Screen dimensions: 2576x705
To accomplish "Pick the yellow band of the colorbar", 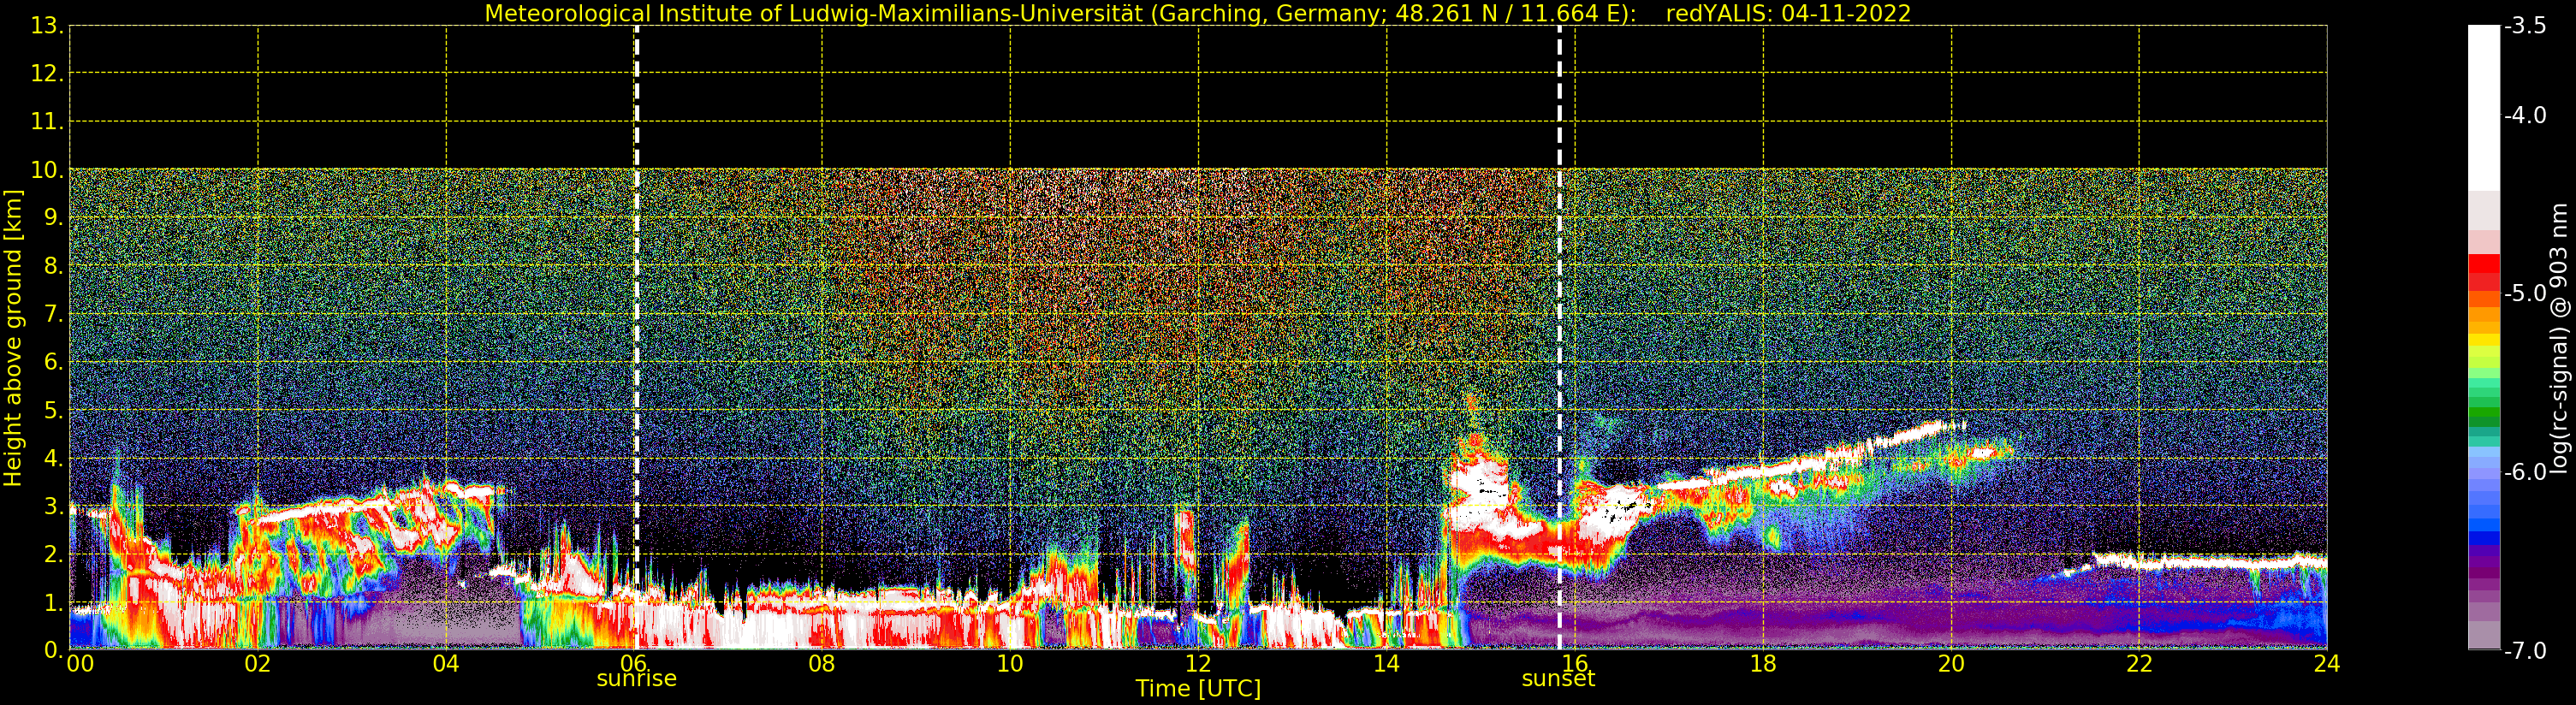I will point(2484,340).
